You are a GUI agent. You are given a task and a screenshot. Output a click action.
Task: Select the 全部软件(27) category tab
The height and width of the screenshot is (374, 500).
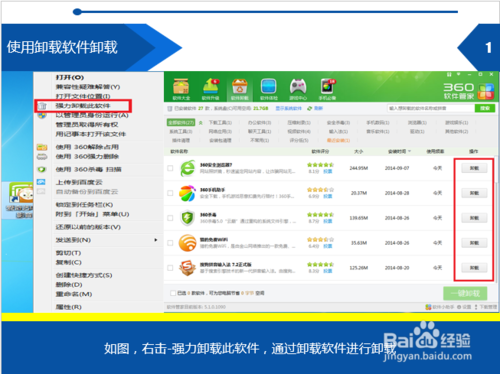point(181,123)
